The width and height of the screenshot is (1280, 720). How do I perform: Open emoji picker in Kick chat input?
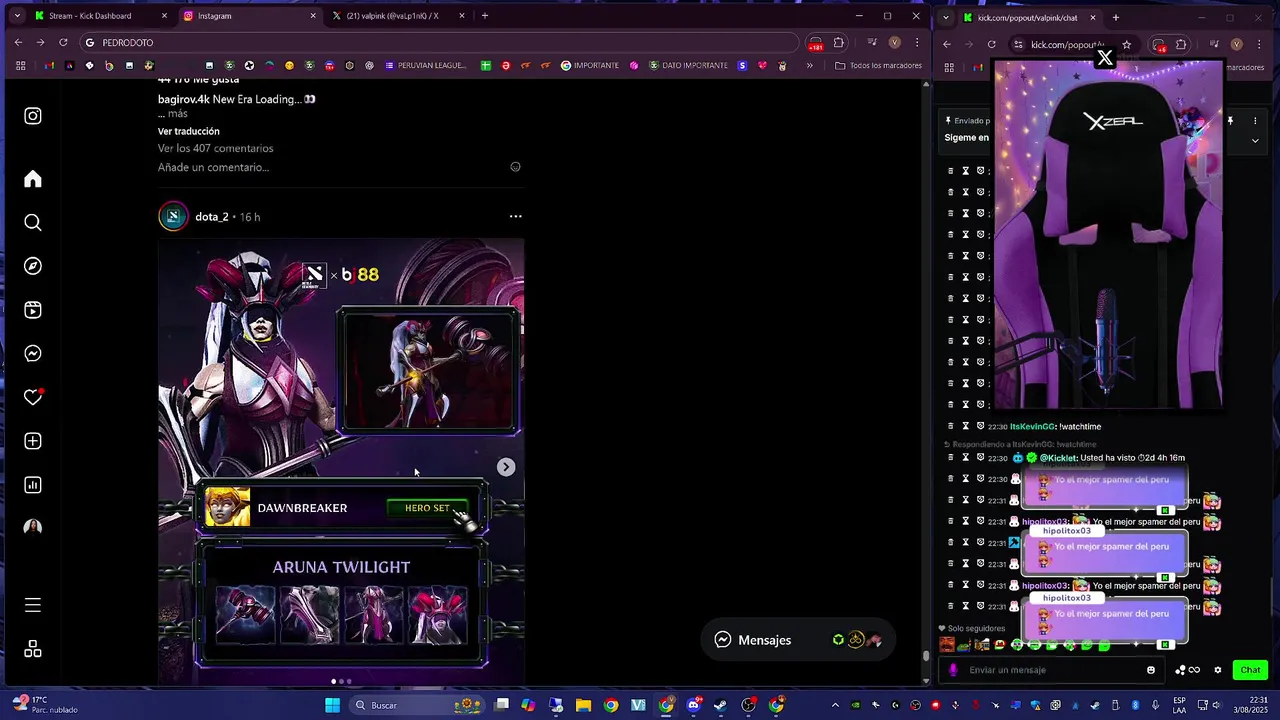(1151, 670)
